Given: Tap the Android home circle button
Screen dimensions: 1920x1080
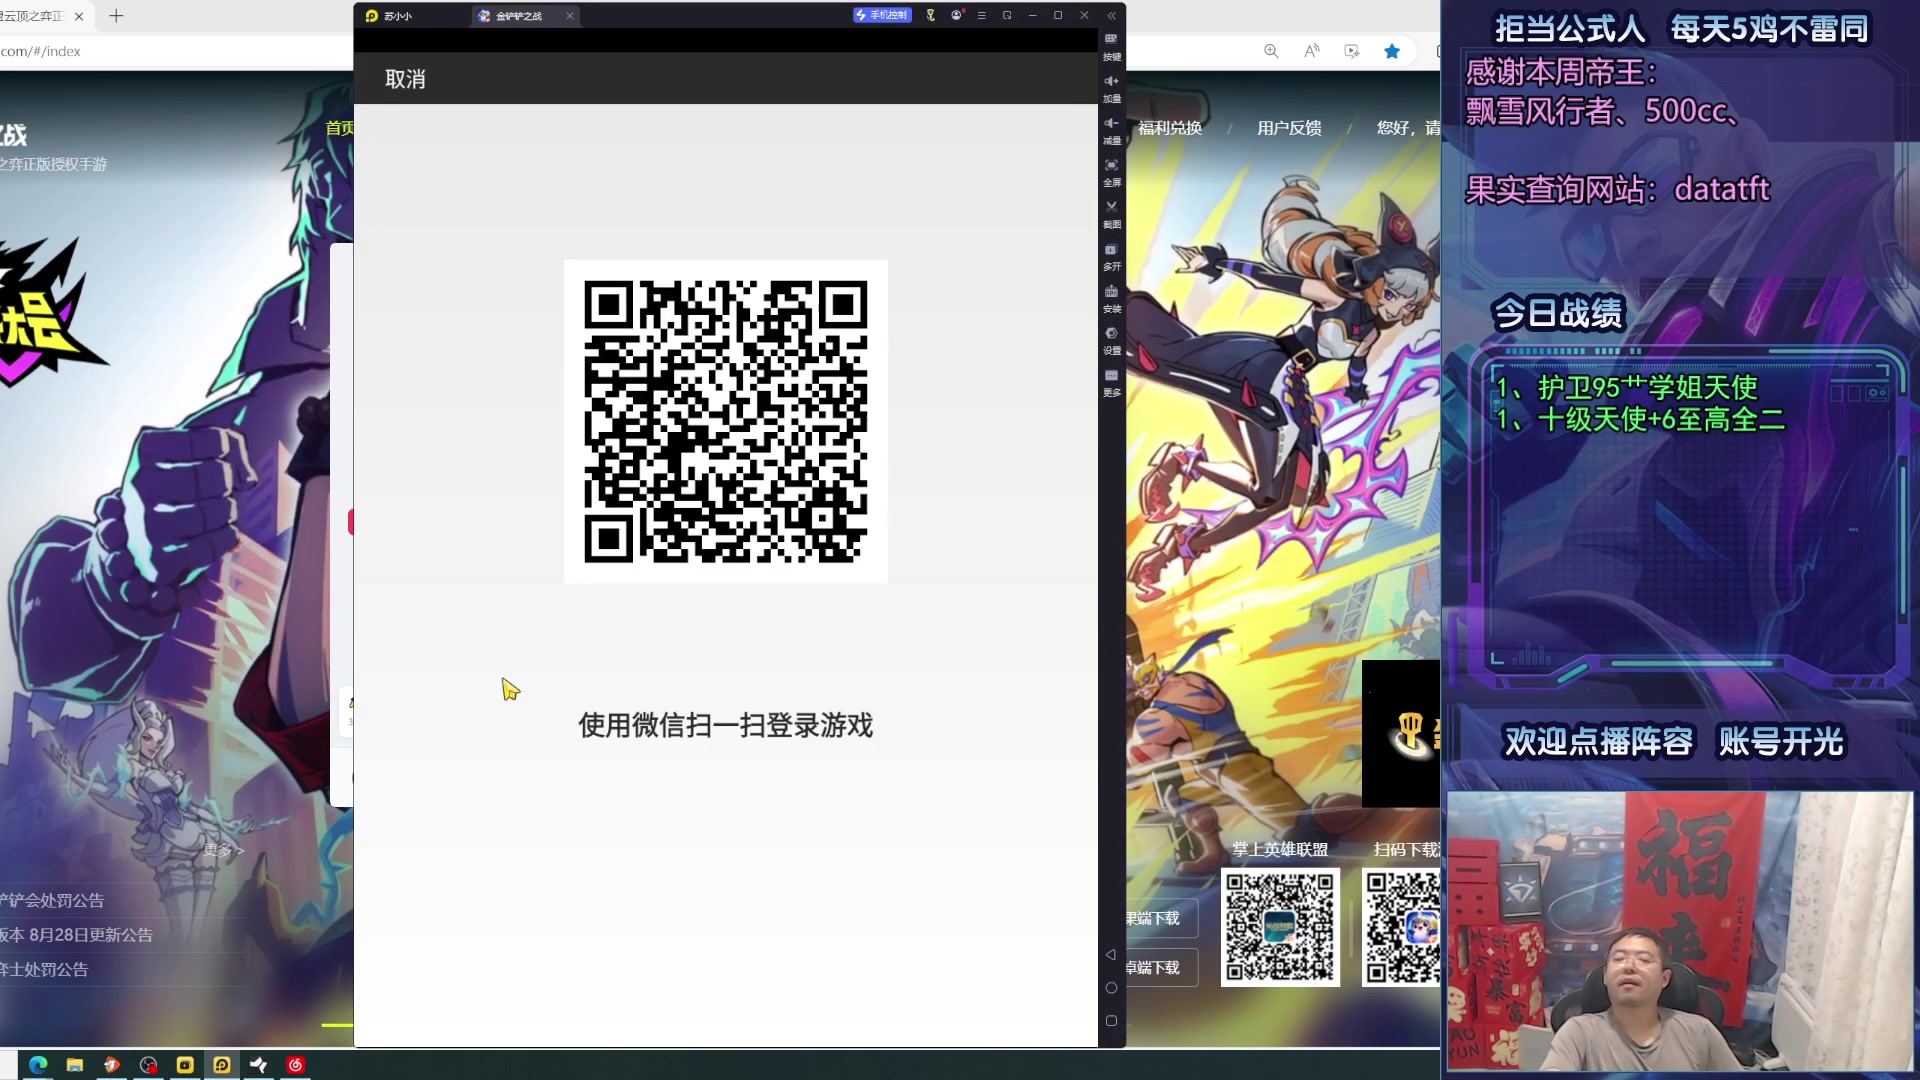Looking at the screenshot, I should click(x=1111, y=988).
